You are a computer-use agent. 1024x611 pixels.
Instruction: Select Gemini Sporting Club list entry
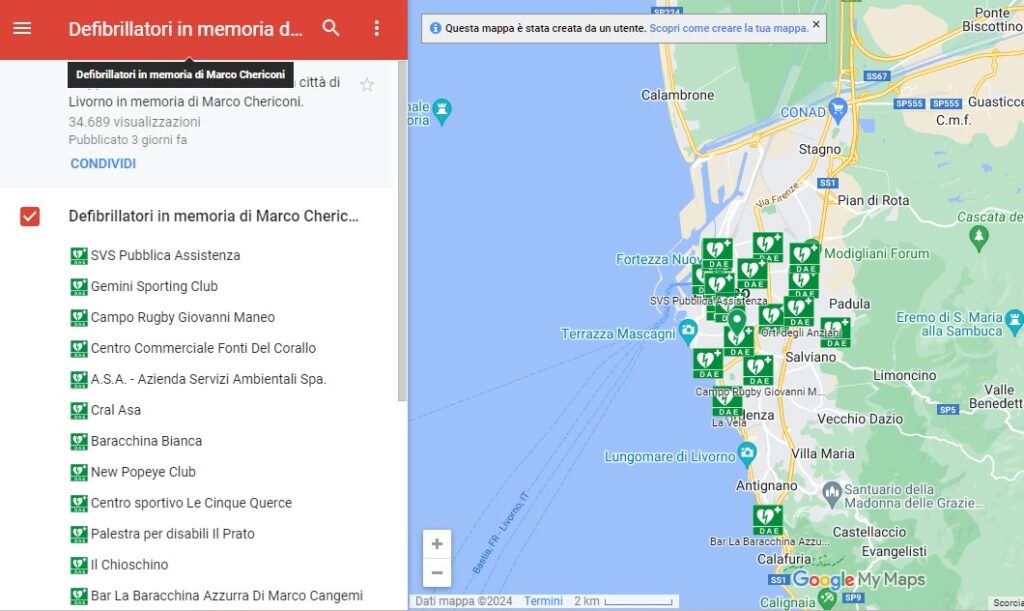(154, 286)
